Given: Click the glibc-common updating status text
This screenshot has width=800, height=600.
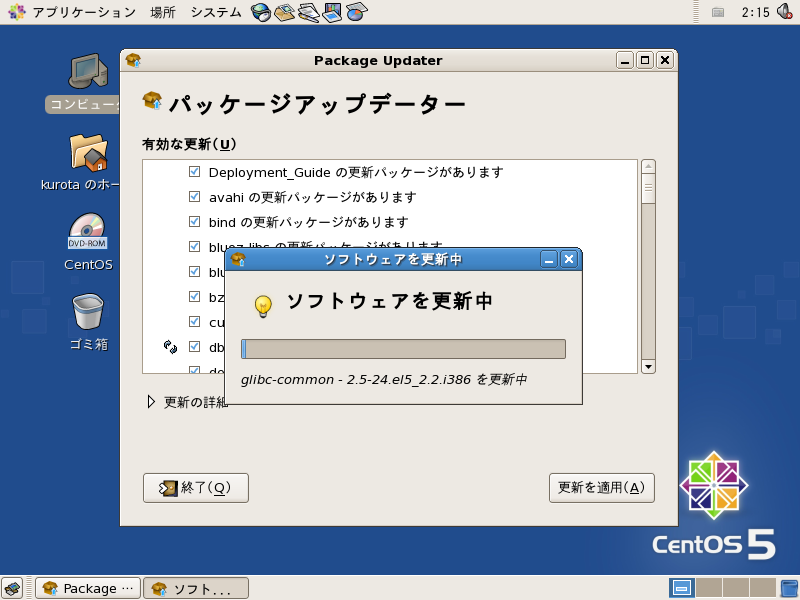Looking at the screenshot, I should [384, 380].
